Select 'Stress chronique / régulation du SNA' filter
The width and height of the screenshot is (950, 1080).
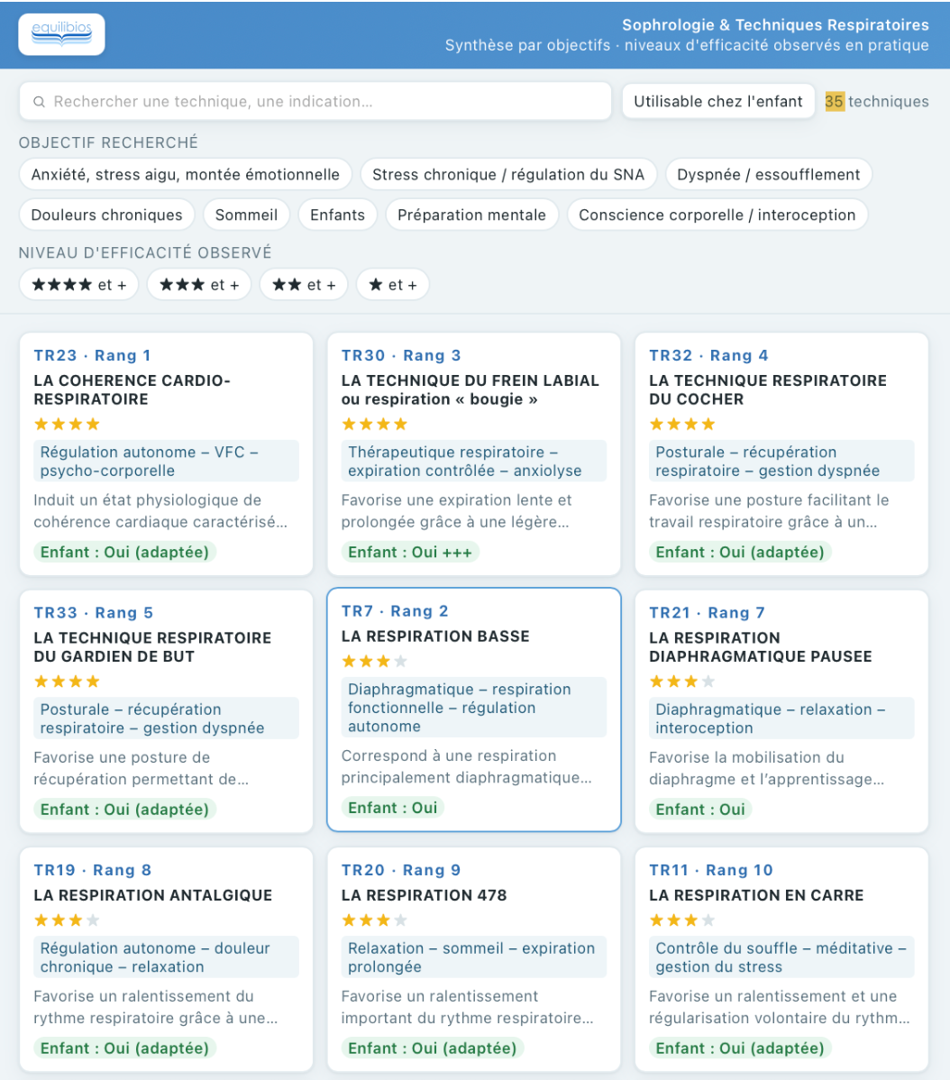coord(508,174)
